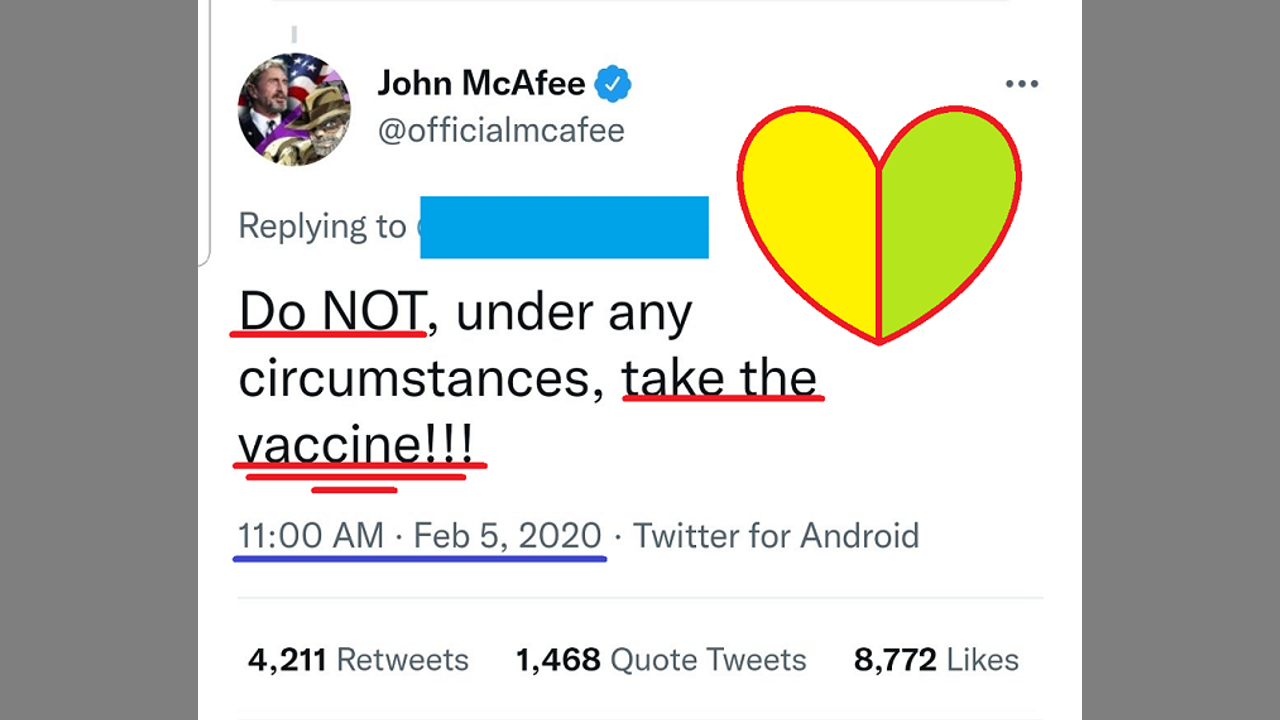
Task: Click the blue redacted reply-to box
Action: pos(564,228)
